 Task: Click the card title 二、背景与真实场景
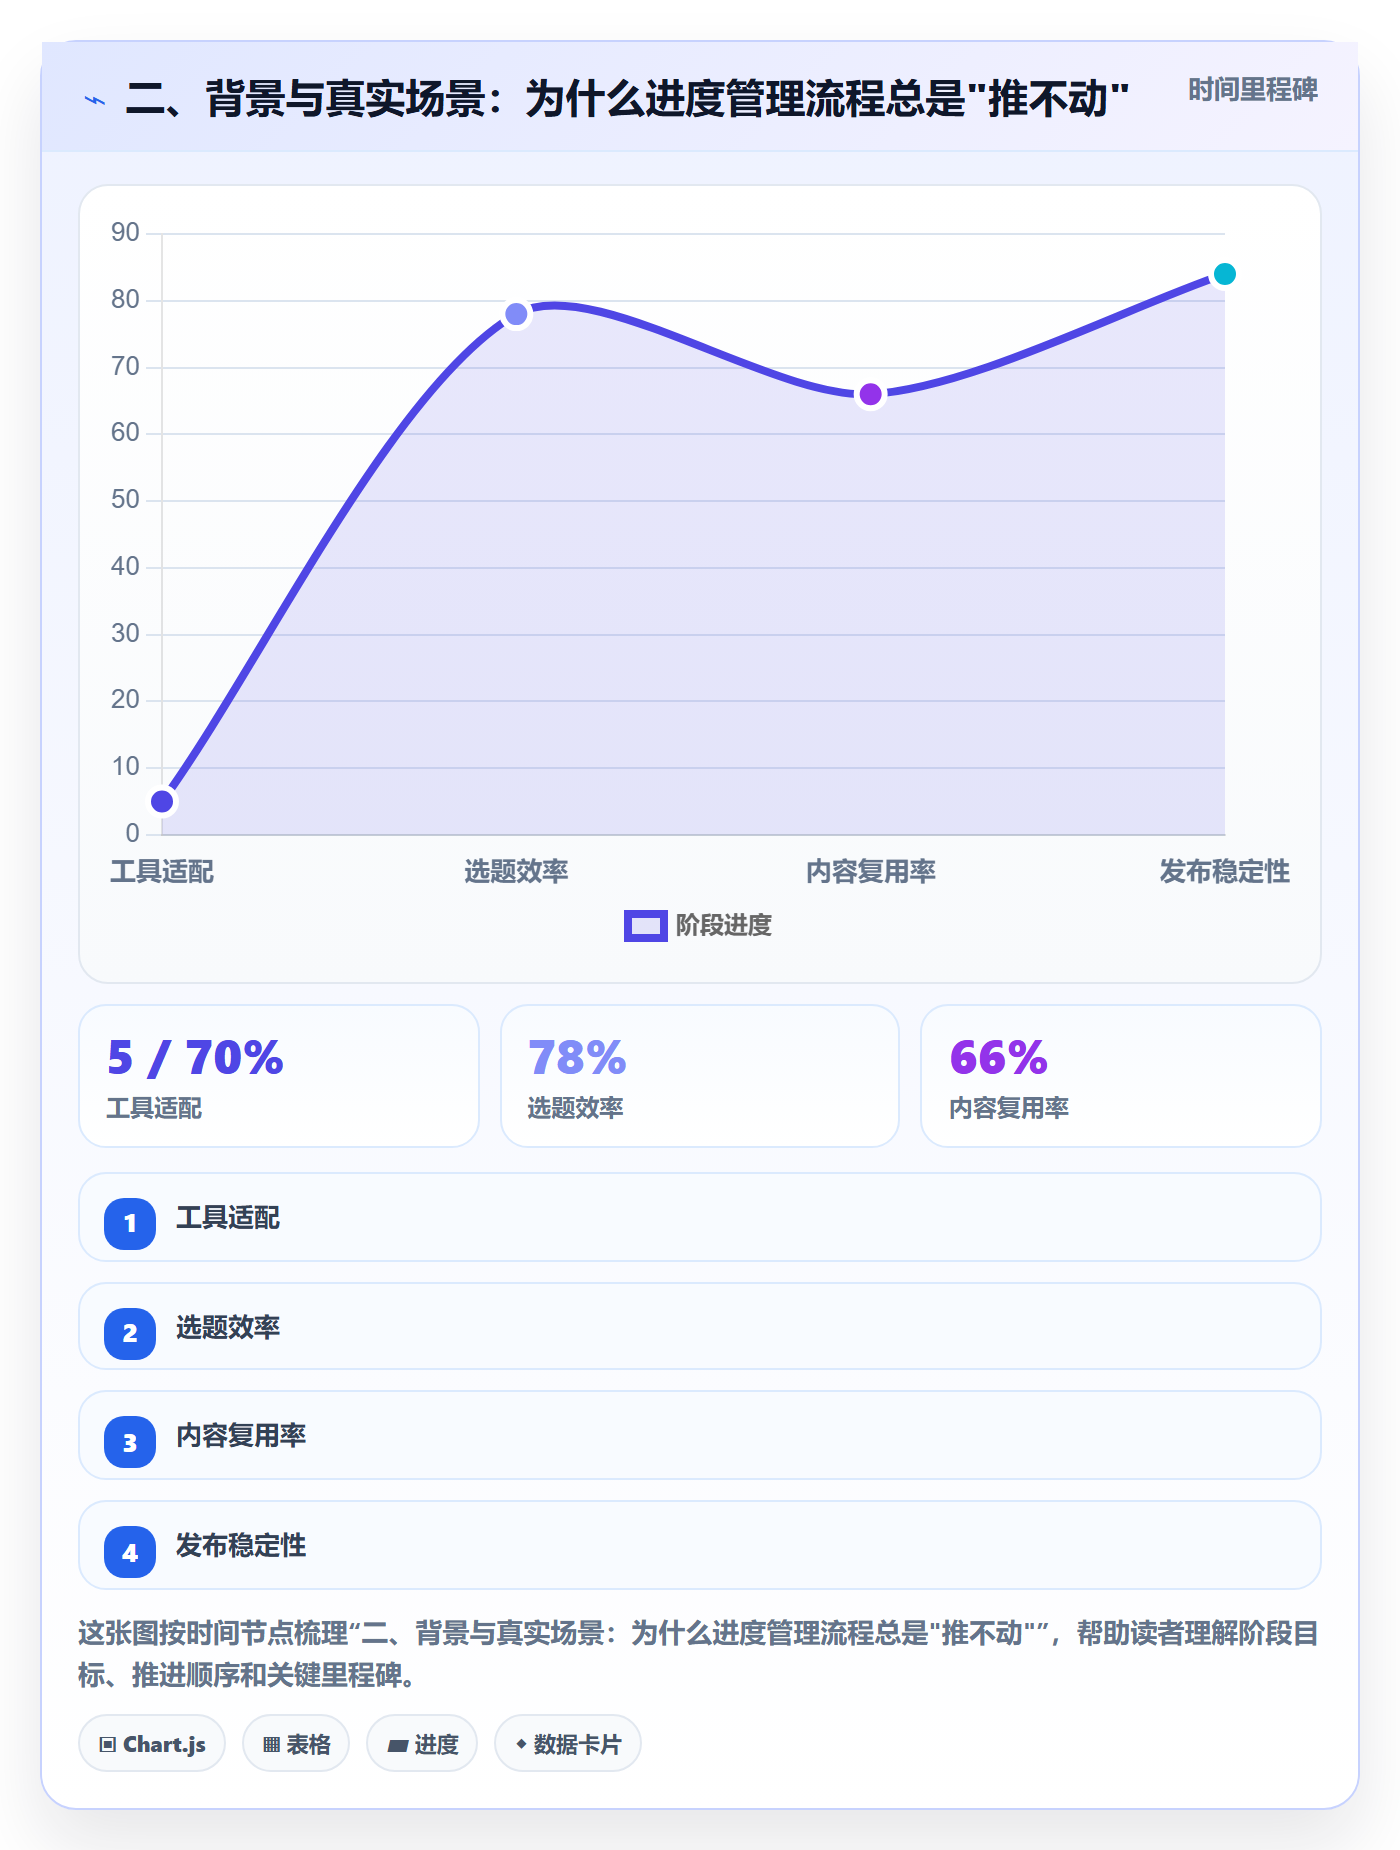pos(627,99)
